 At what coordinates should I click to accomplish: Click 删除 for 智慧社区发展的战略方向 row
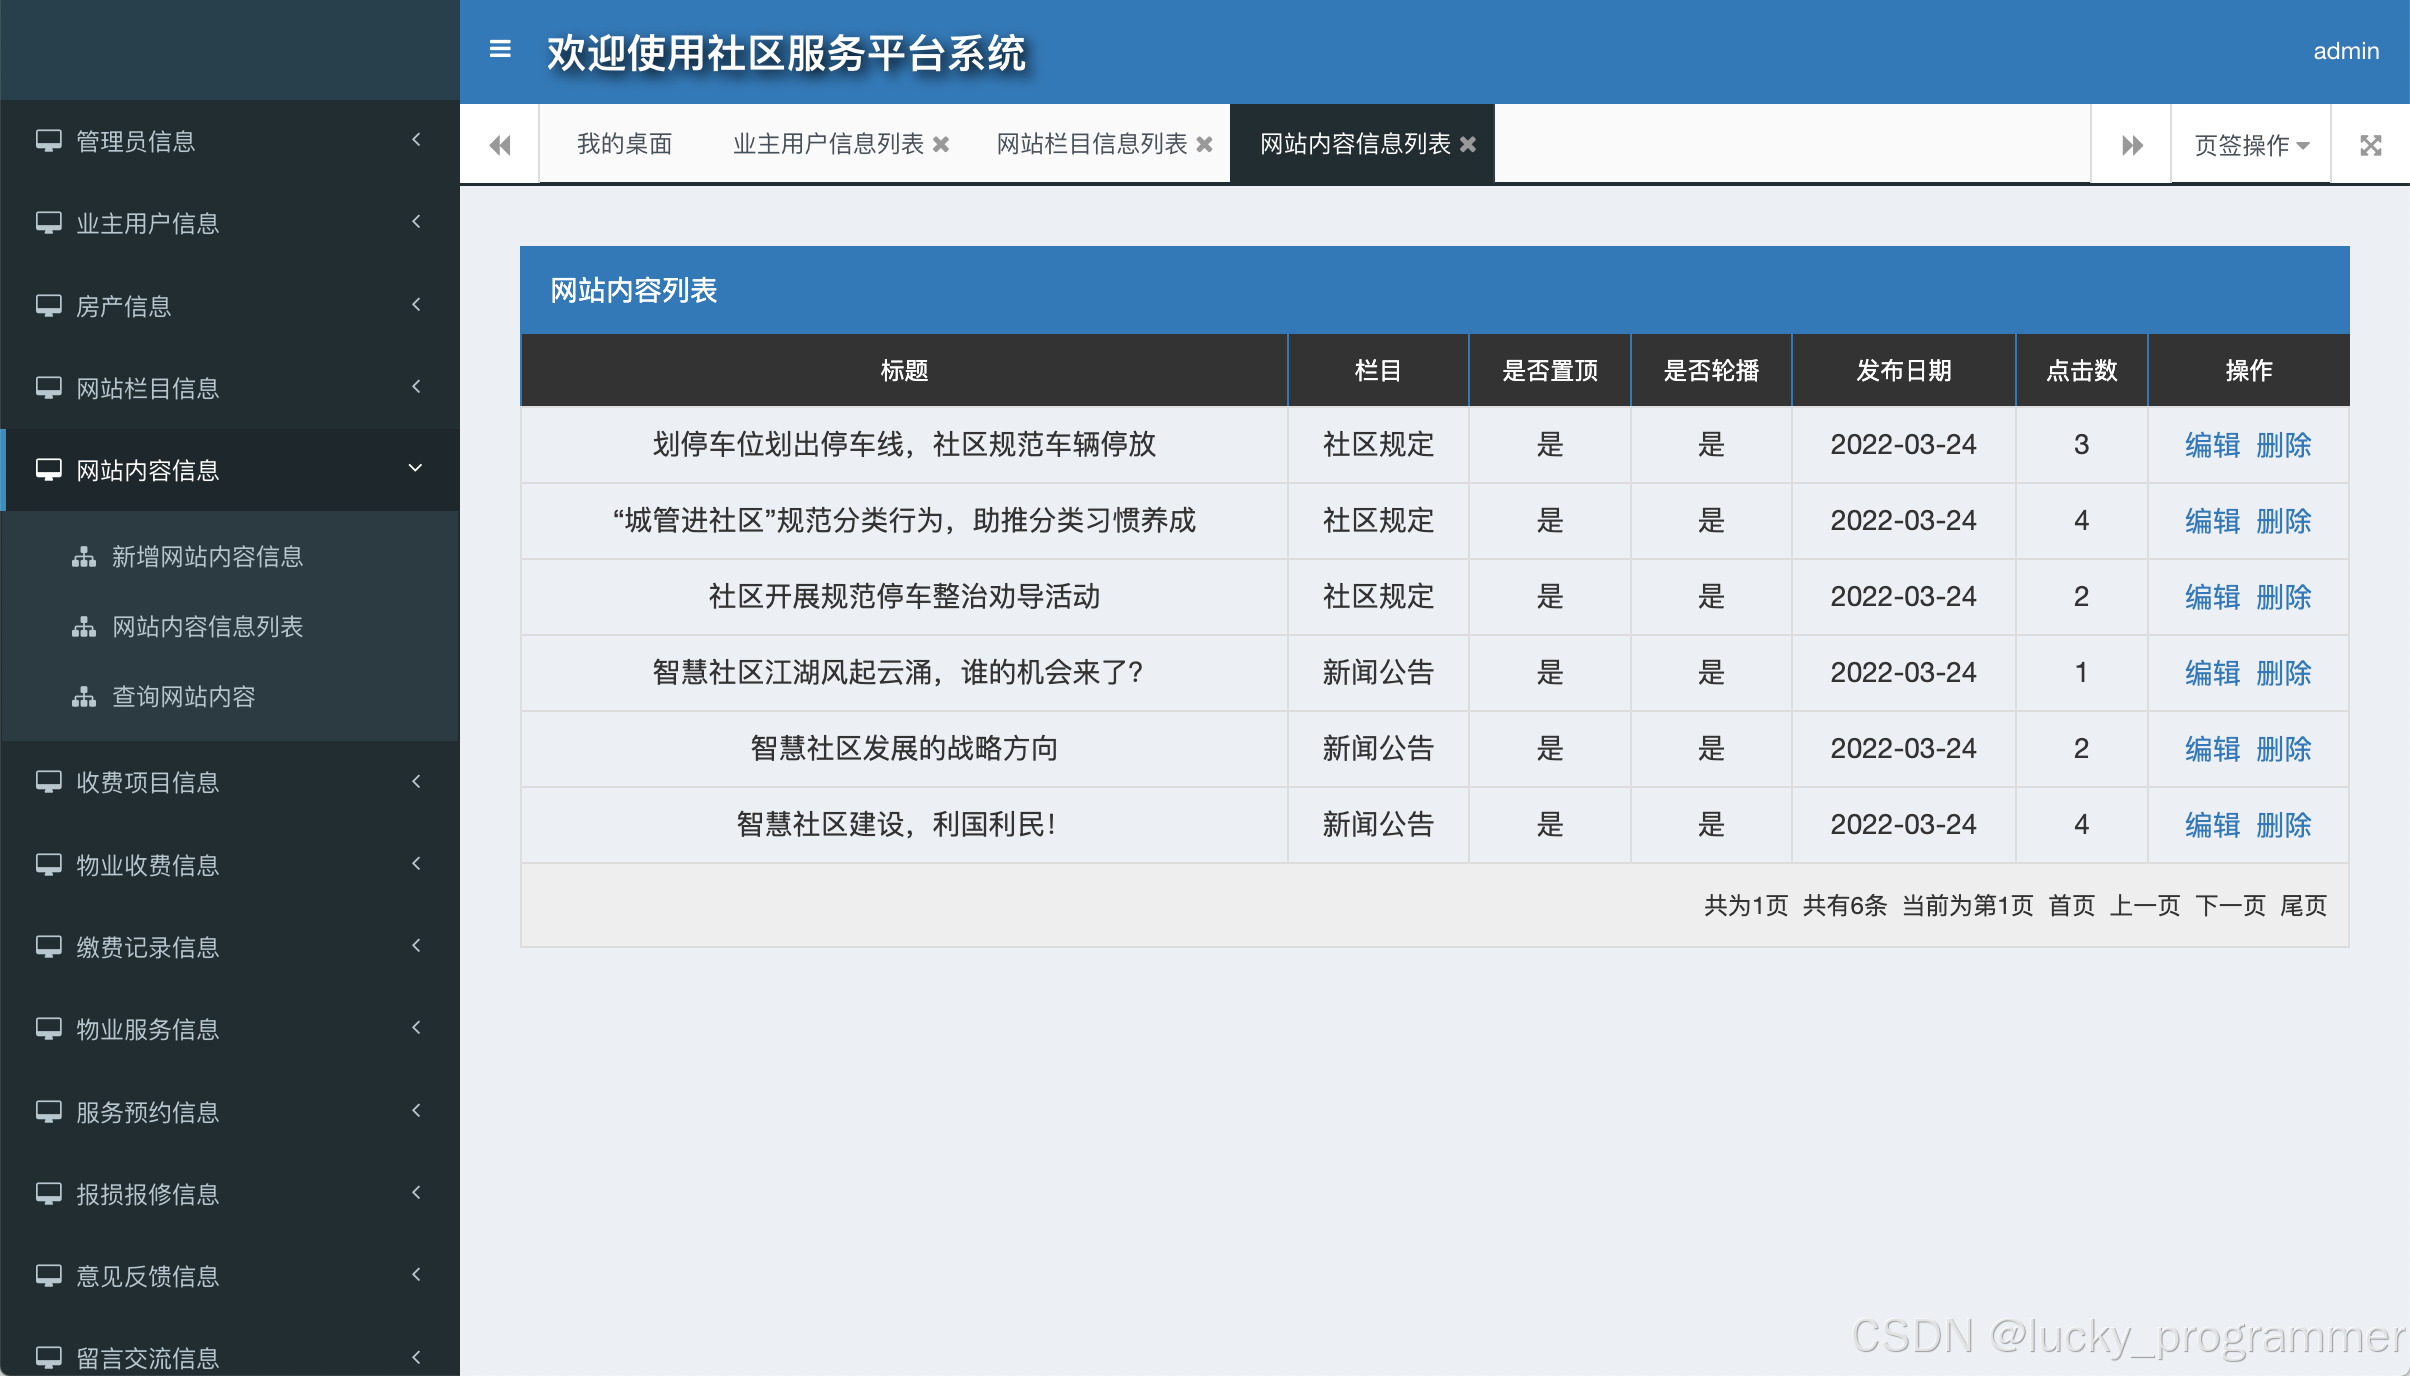(x=2284, y=749)
